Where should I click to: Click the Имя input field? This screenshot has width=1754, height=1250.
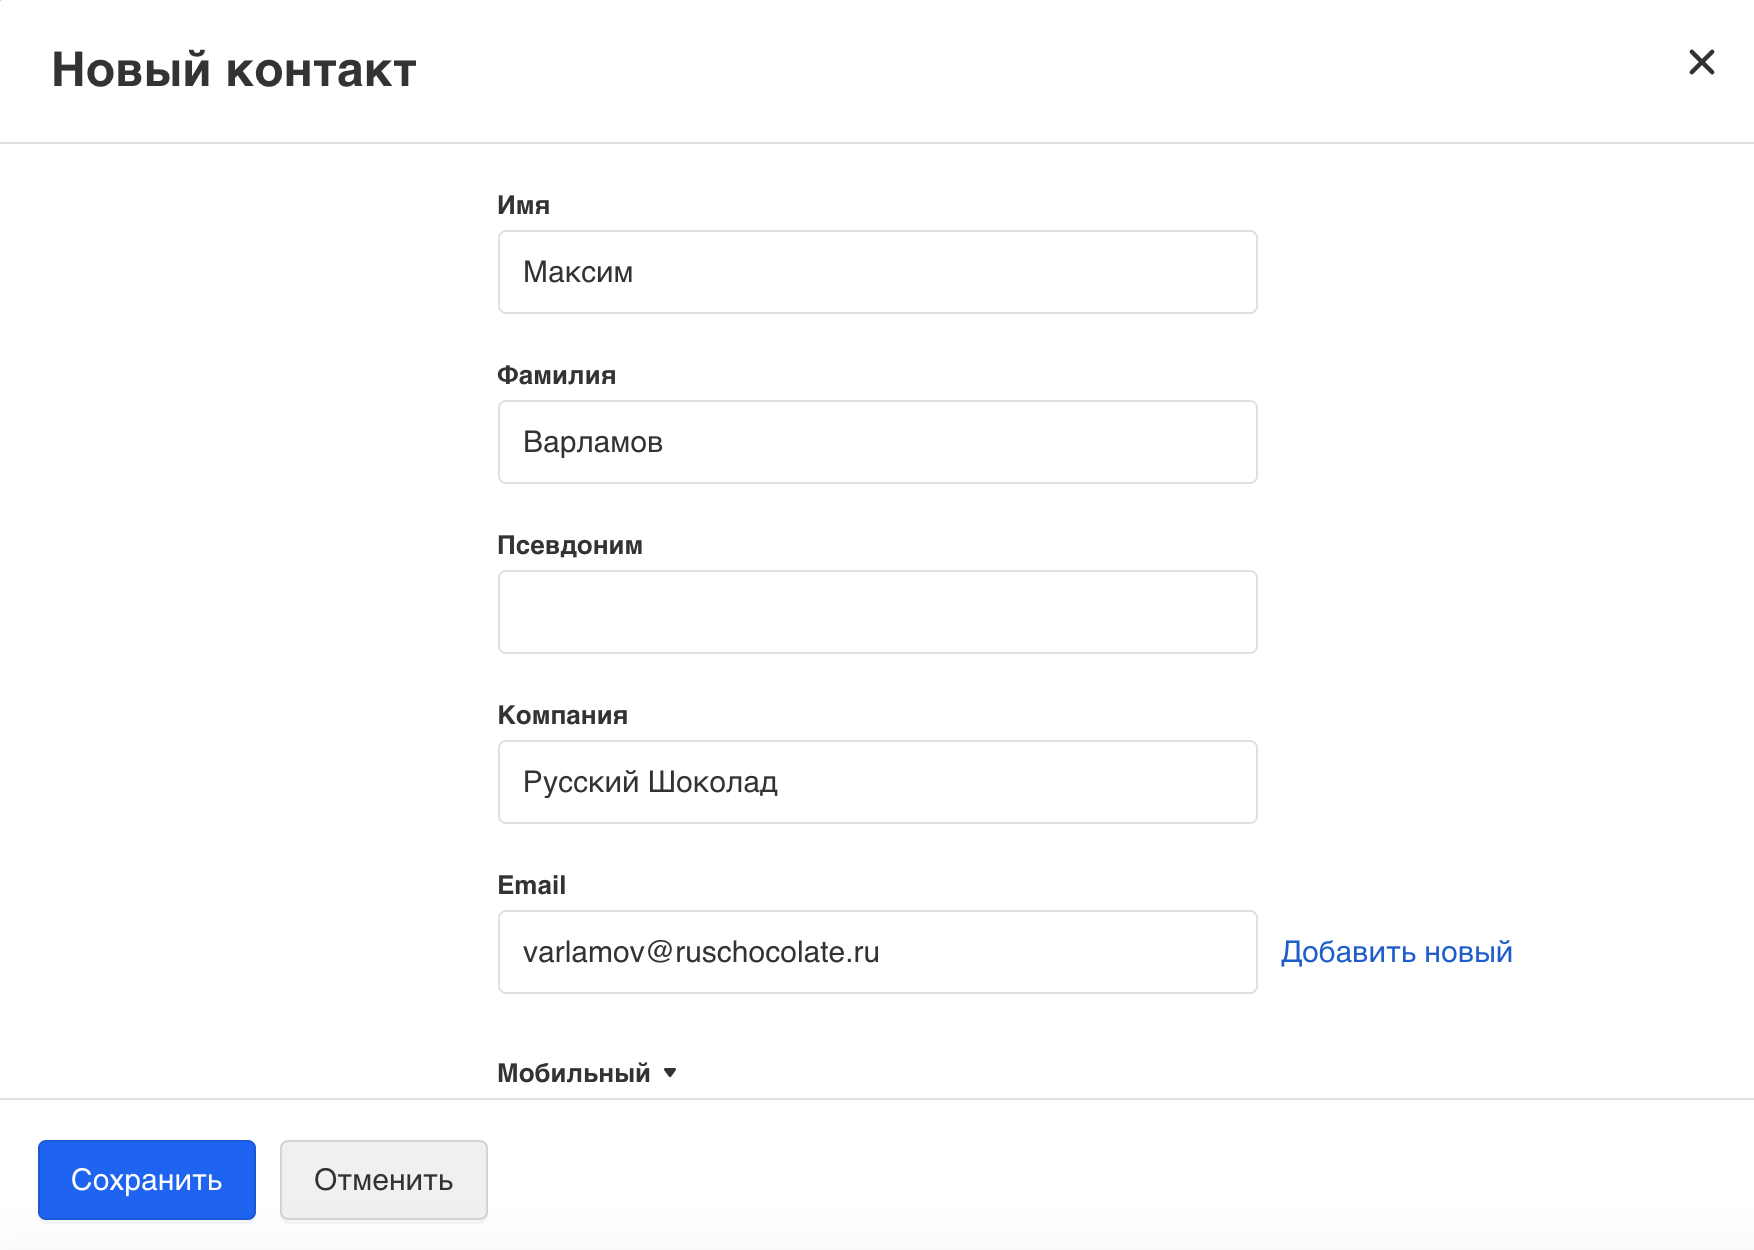pyautogui.click(x=877, y=272)
